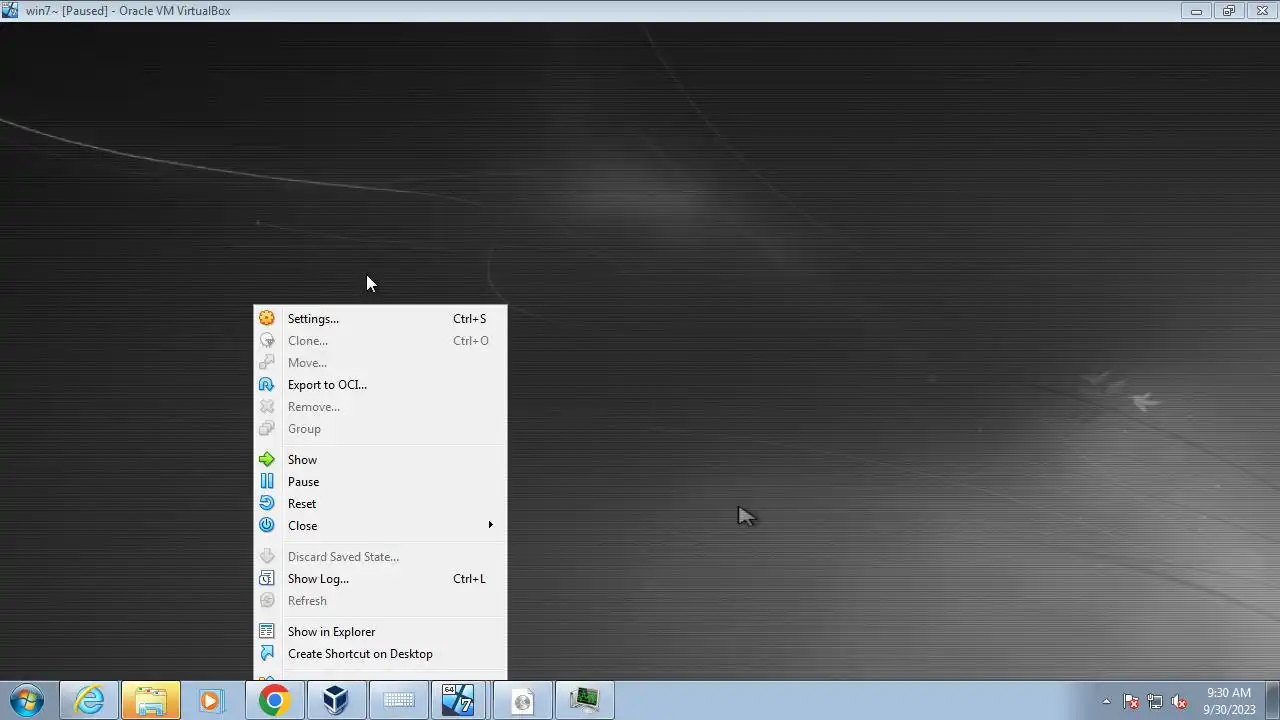Viewport: 1280px width, 720px height.
Task: Open on-screen keyboard taskbar icon
Action: coord(398,701)
